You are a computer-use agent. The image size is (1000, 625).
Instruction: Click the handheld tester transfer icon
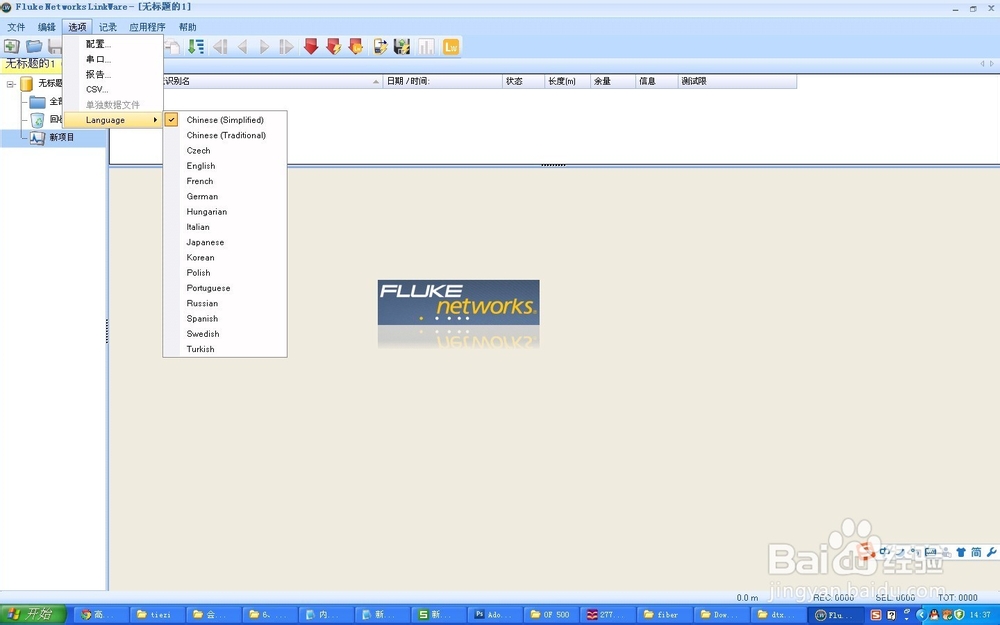tap(380, 47)
